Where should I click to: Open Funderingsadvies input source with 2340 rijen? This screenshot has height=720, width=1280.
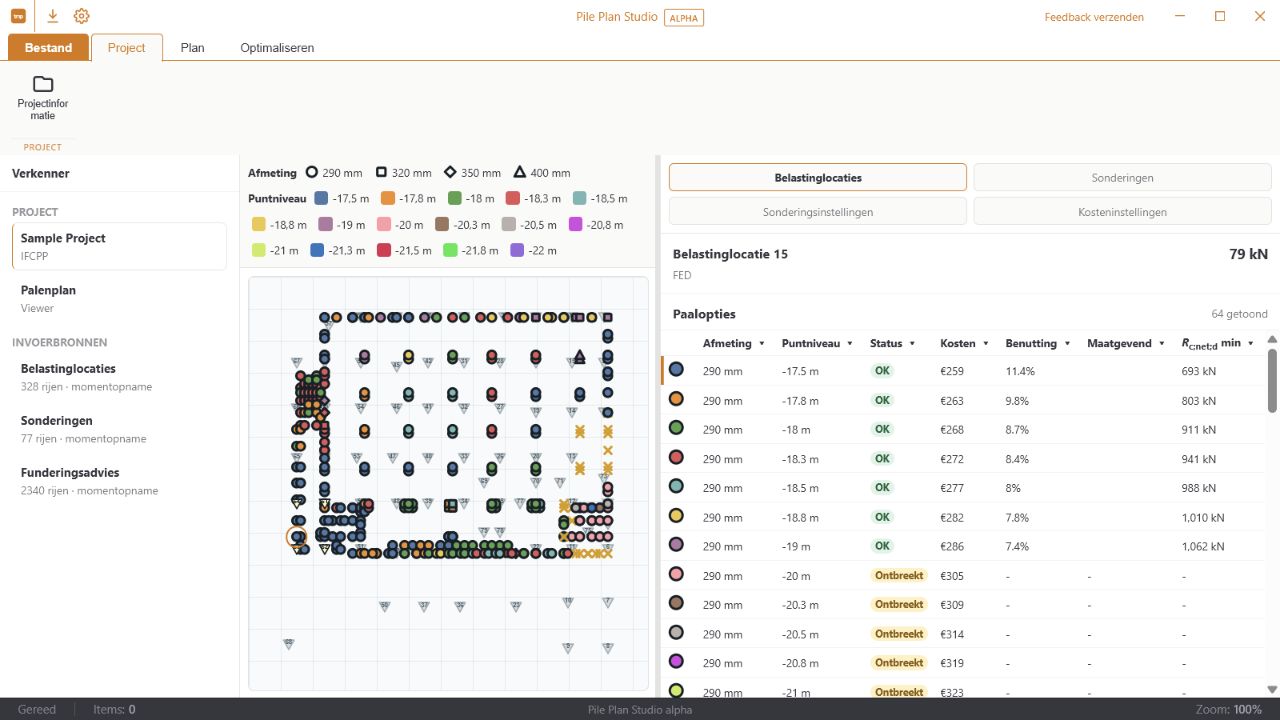(x=119, y=480)
